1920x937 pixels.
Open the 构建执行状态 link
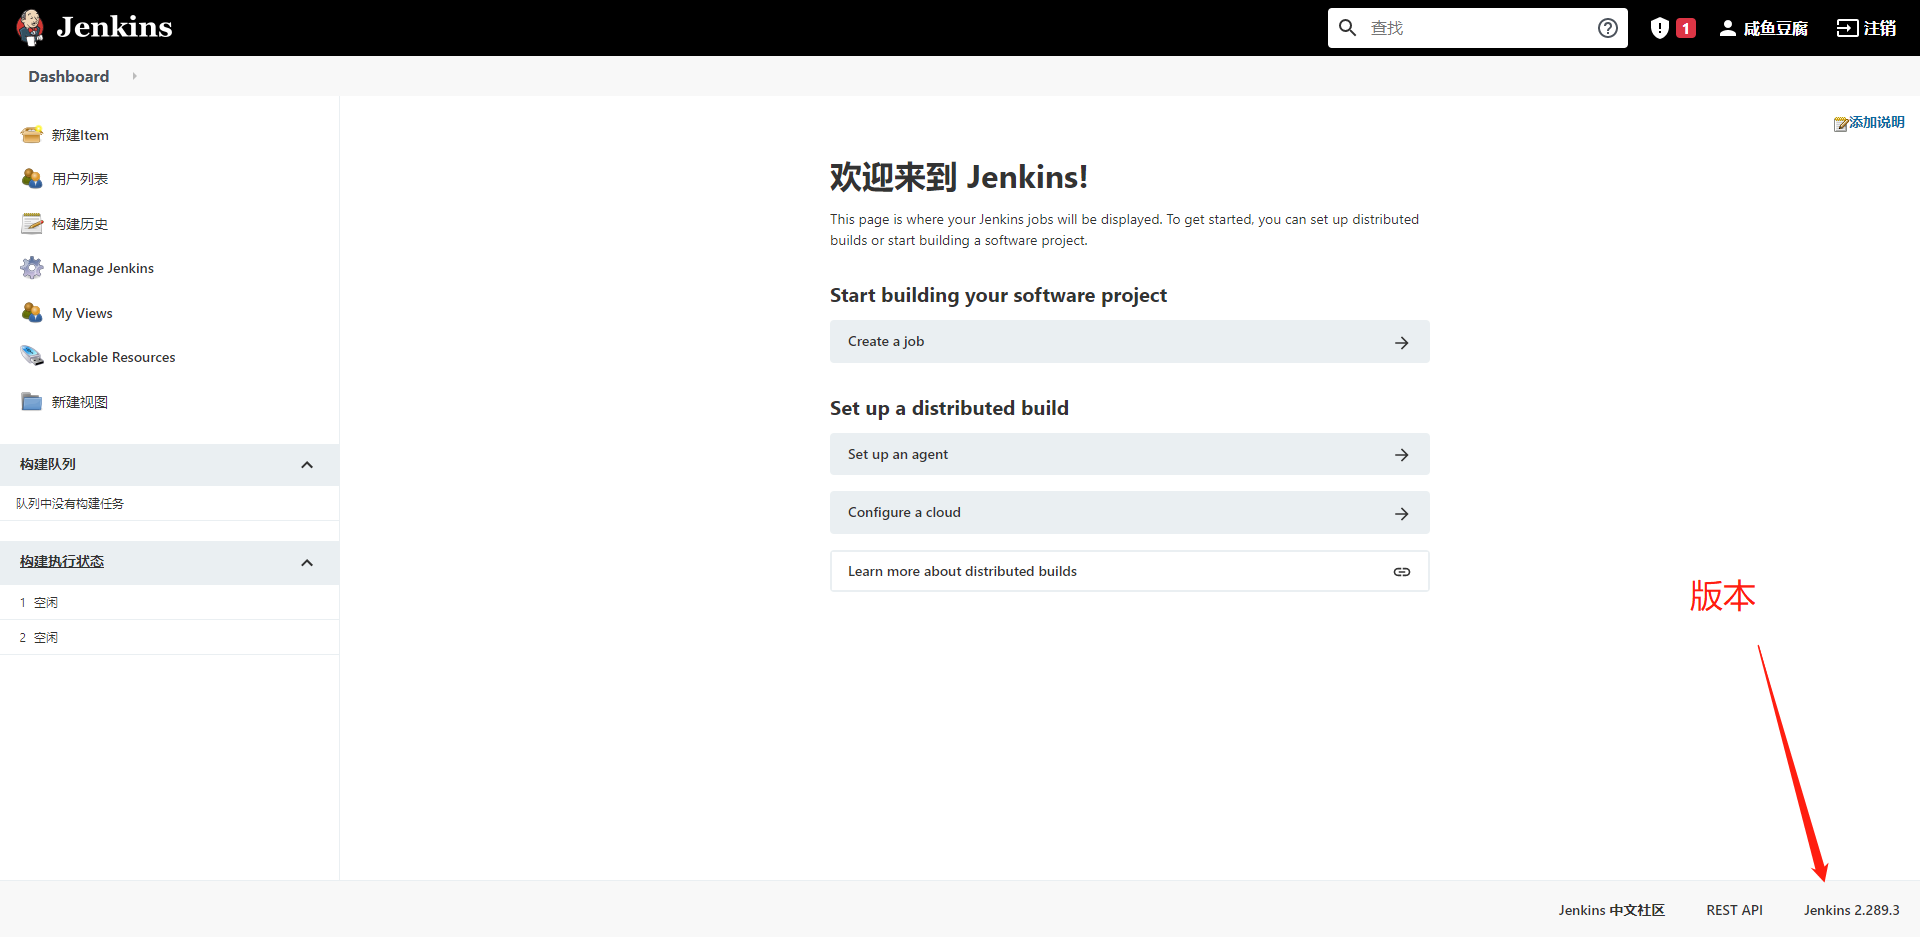[62, 562]
